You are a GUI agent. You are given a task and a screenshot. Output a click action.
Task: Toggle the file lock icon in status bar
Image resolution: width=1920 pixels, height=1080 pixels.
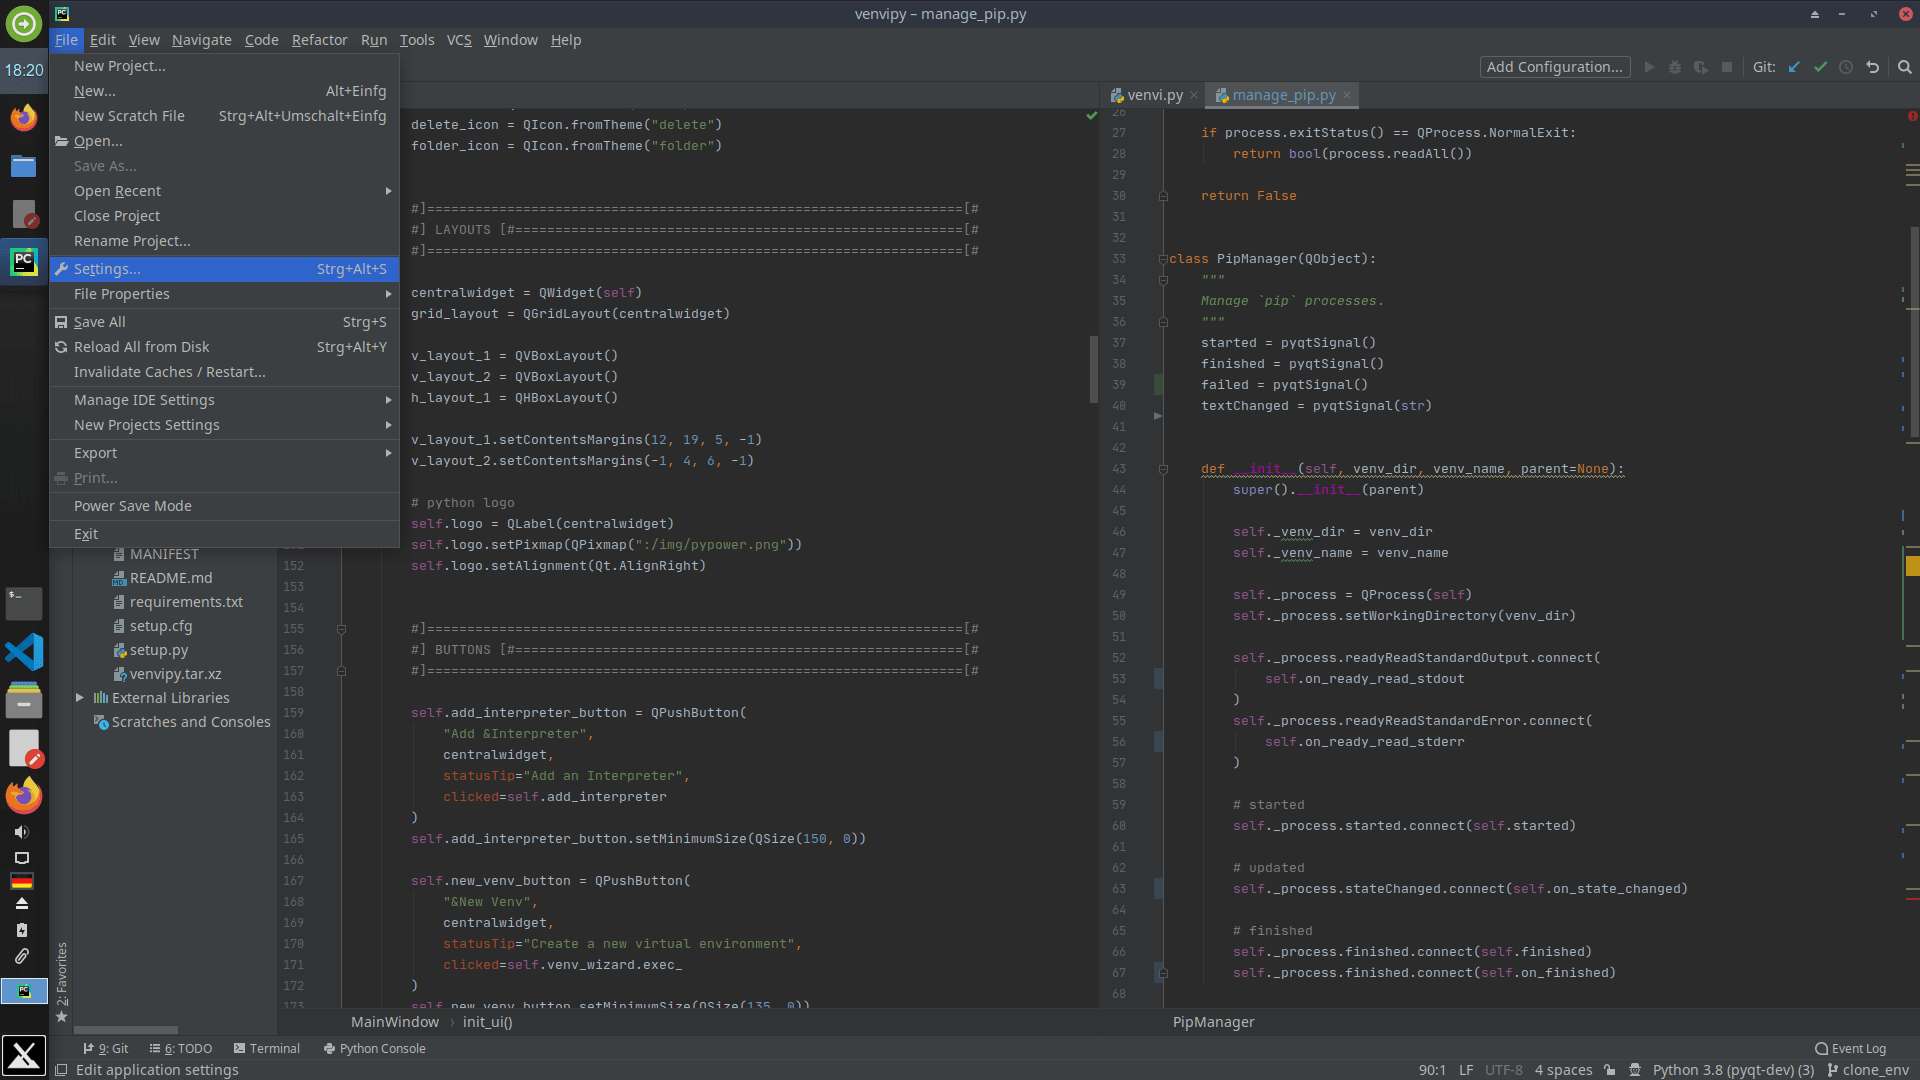pyautogui.click(x=1610, y=1069)
